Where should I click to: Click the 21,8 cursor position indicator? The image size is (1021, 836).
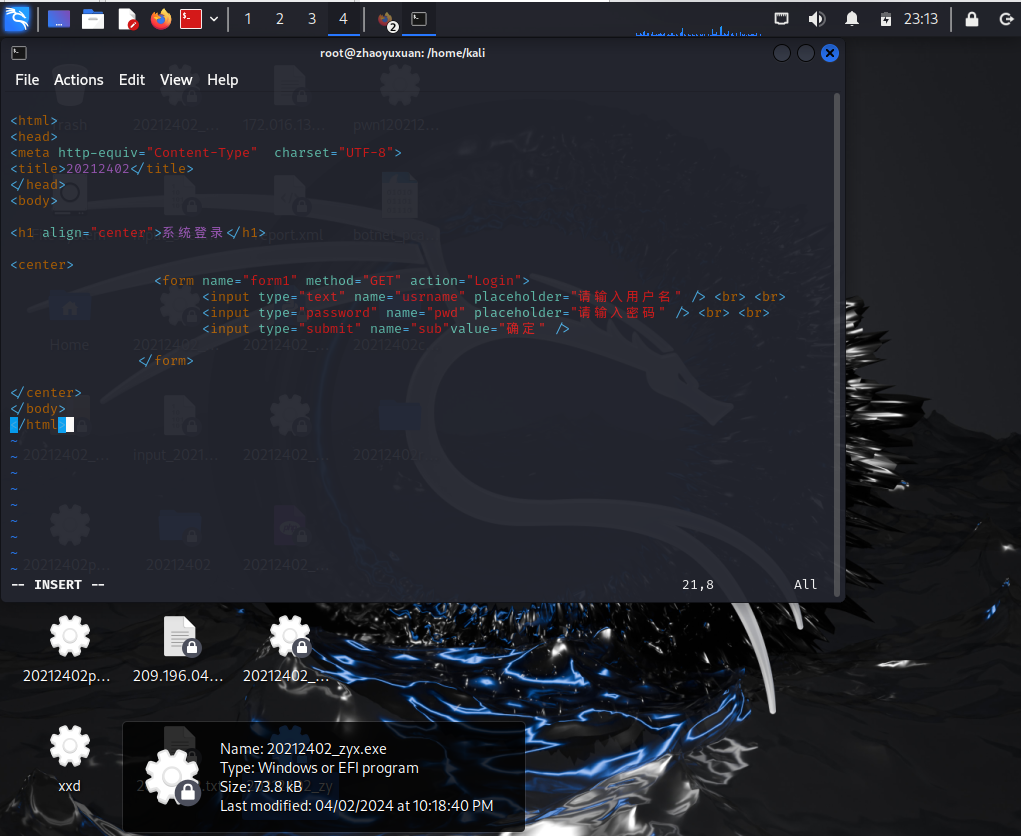tap(698, 585)
